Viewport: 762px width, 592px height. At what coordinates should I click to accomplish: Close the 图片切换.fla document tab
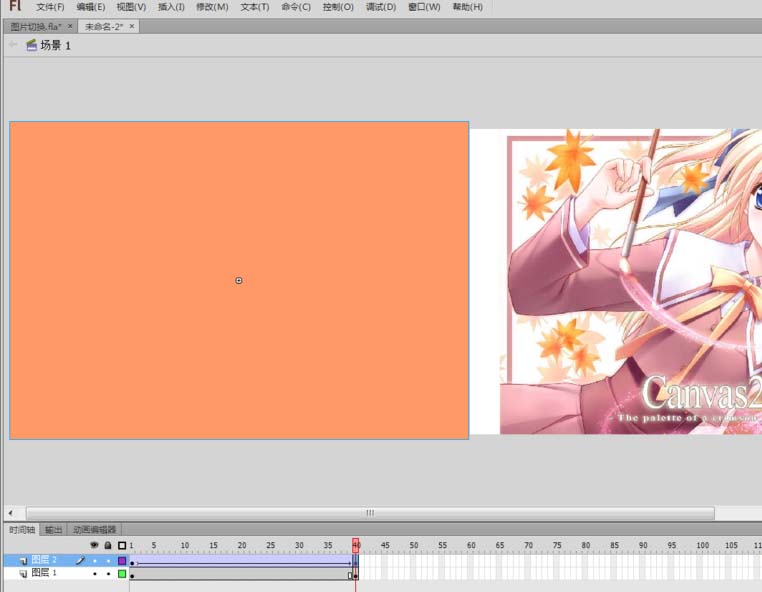click(70, 26)
